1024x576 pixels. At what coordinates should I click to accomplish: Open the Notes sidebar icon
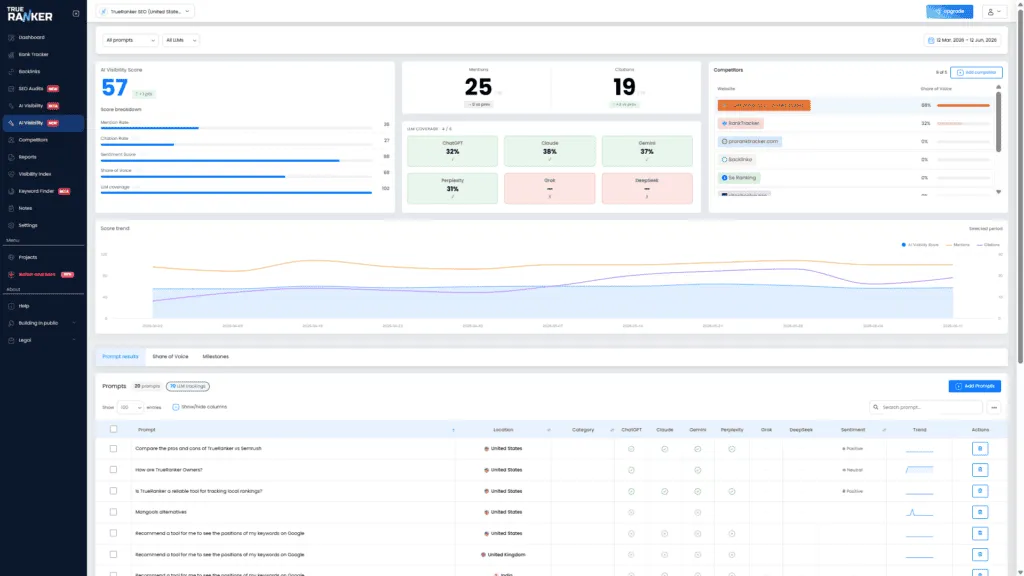click(x=11, y=208)
